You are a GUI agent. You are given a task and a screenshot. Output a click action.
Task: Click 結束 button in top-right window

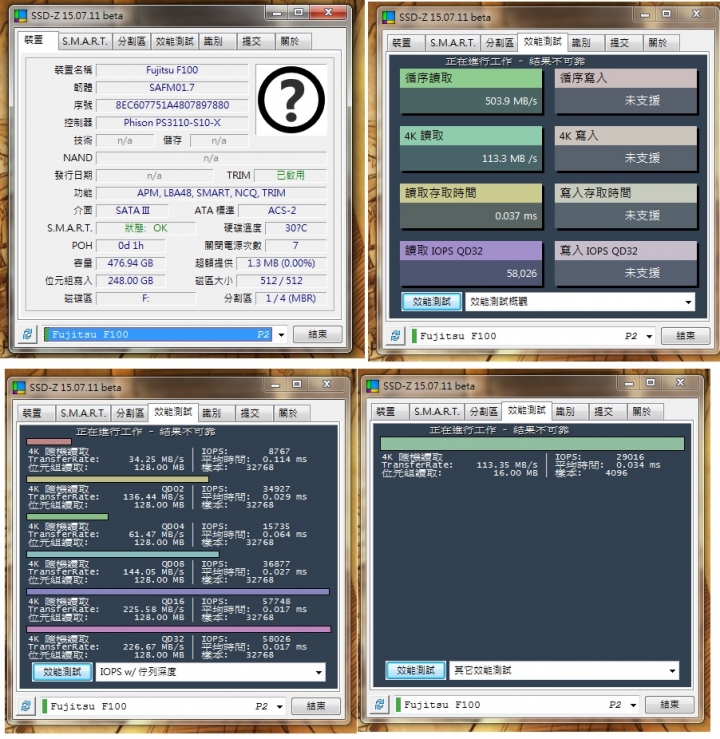click(686, 336)
